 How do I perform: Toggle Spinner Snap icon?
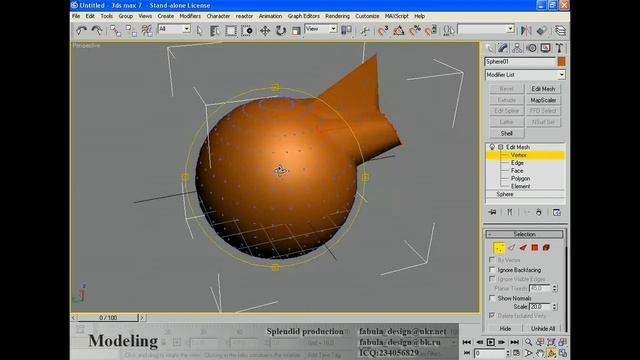coord(431,31)
